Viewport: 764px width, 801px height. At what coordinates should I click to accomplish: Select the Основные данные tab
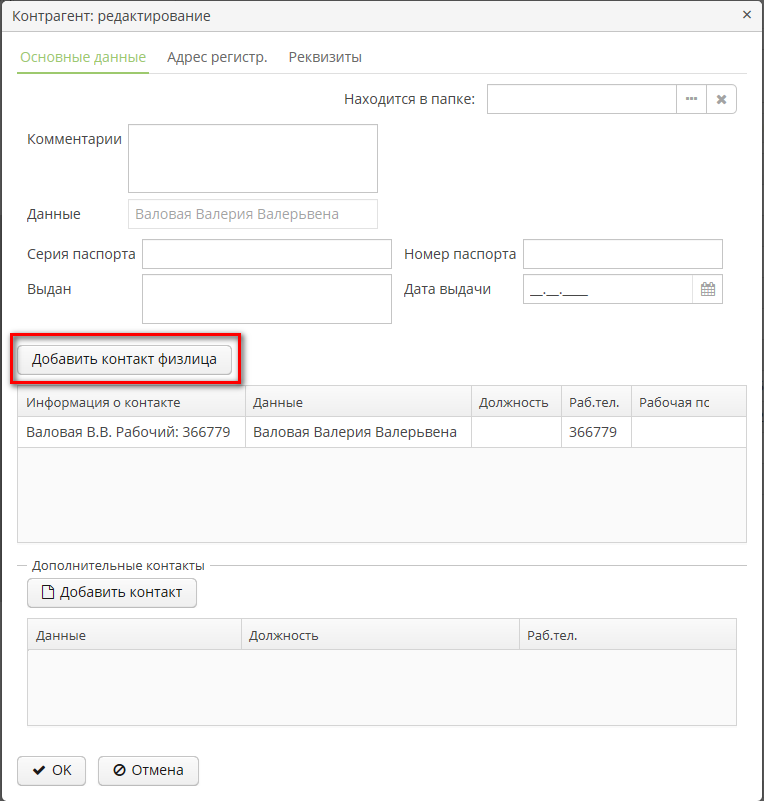[83, 57]
